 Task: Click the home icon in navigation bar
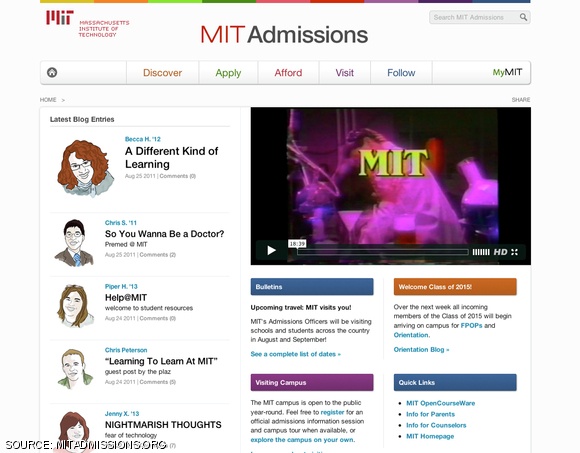tap(52, 72)
